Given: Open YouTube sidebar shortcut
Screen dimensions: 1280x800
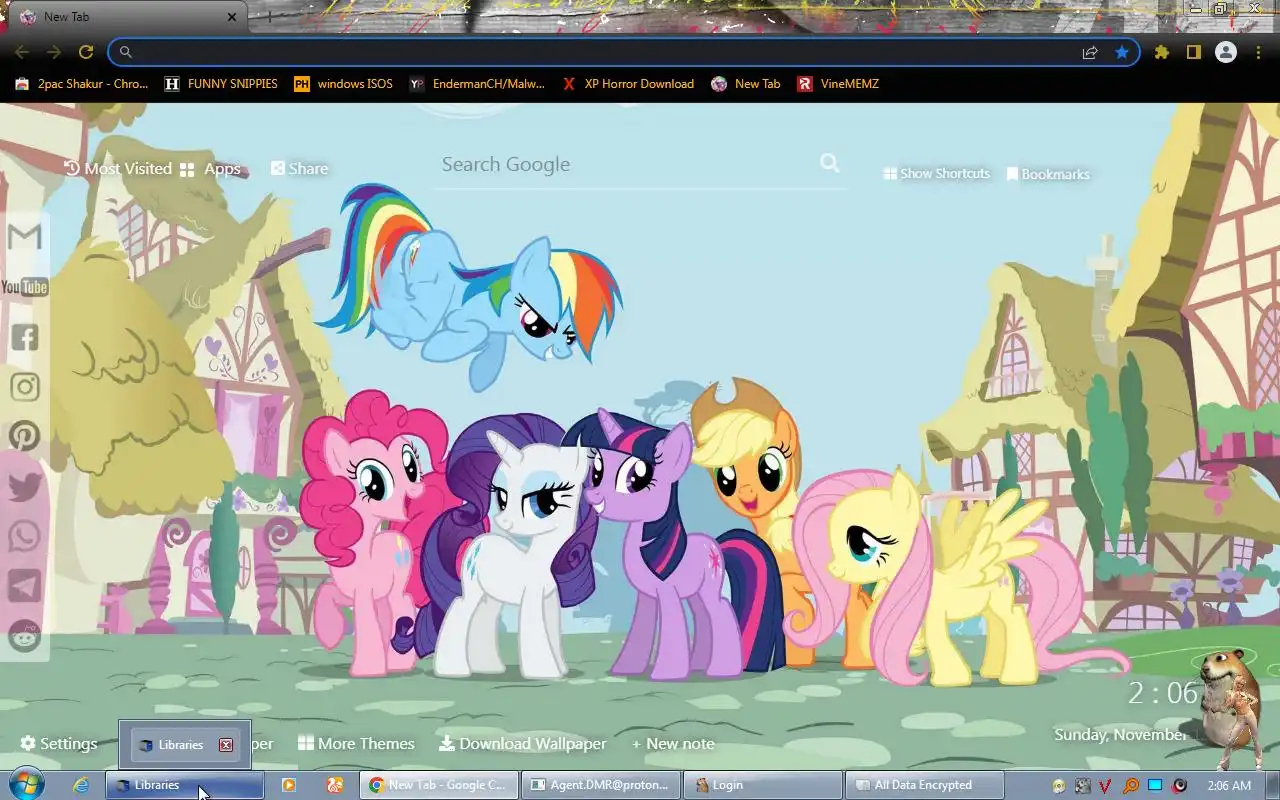Looking at the screenshot, I should (24, 288).
